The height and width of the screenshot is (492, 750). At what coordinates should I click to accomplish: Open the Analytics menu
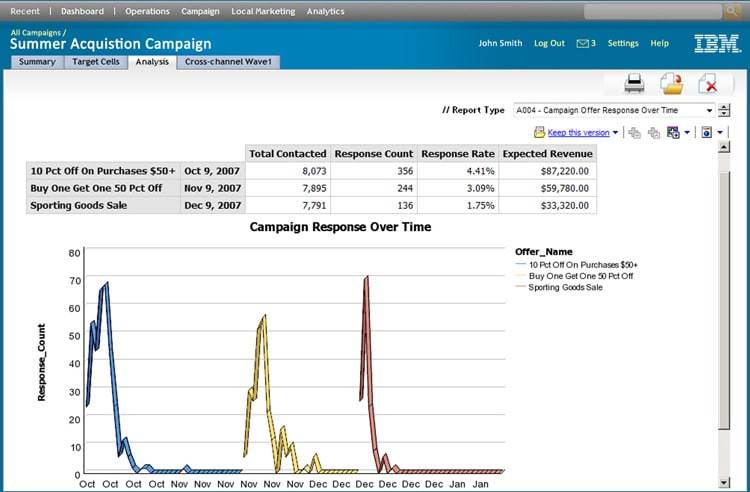click(x=325, y=12)
